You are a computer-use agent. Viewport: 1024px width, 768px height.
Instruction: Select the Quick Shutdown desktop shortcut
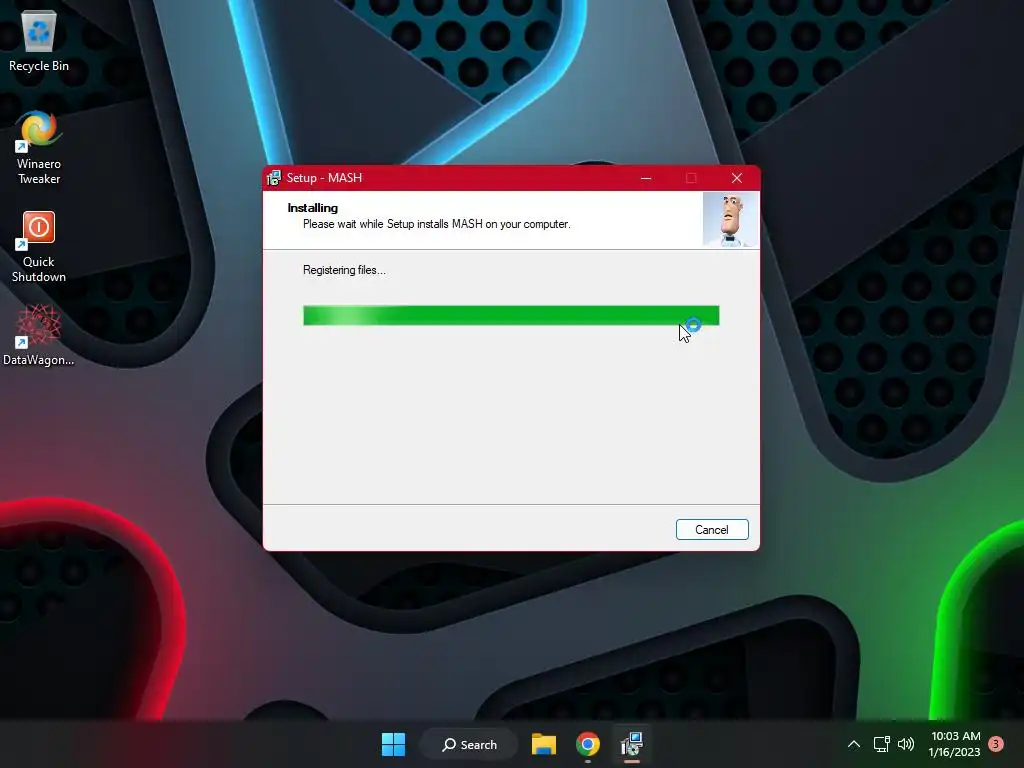(39, 247)
